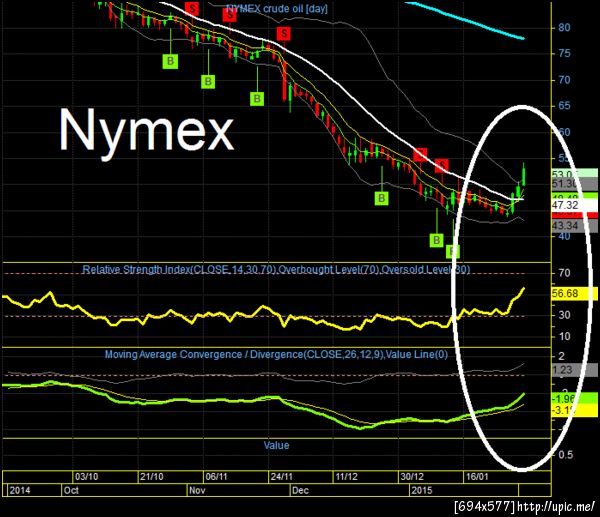The image size is (600, 517).
Task: Click the 1.23 gray MACD value tag
Action: (574, 370)
